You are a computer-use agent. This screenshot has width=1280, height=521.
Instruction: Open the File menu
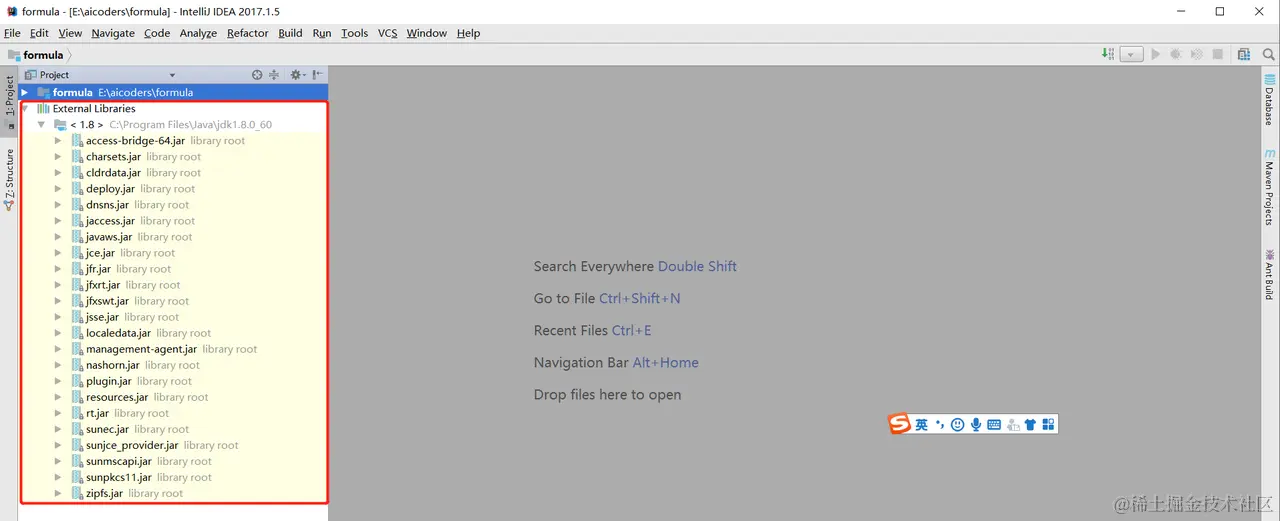tap(12, 33)
